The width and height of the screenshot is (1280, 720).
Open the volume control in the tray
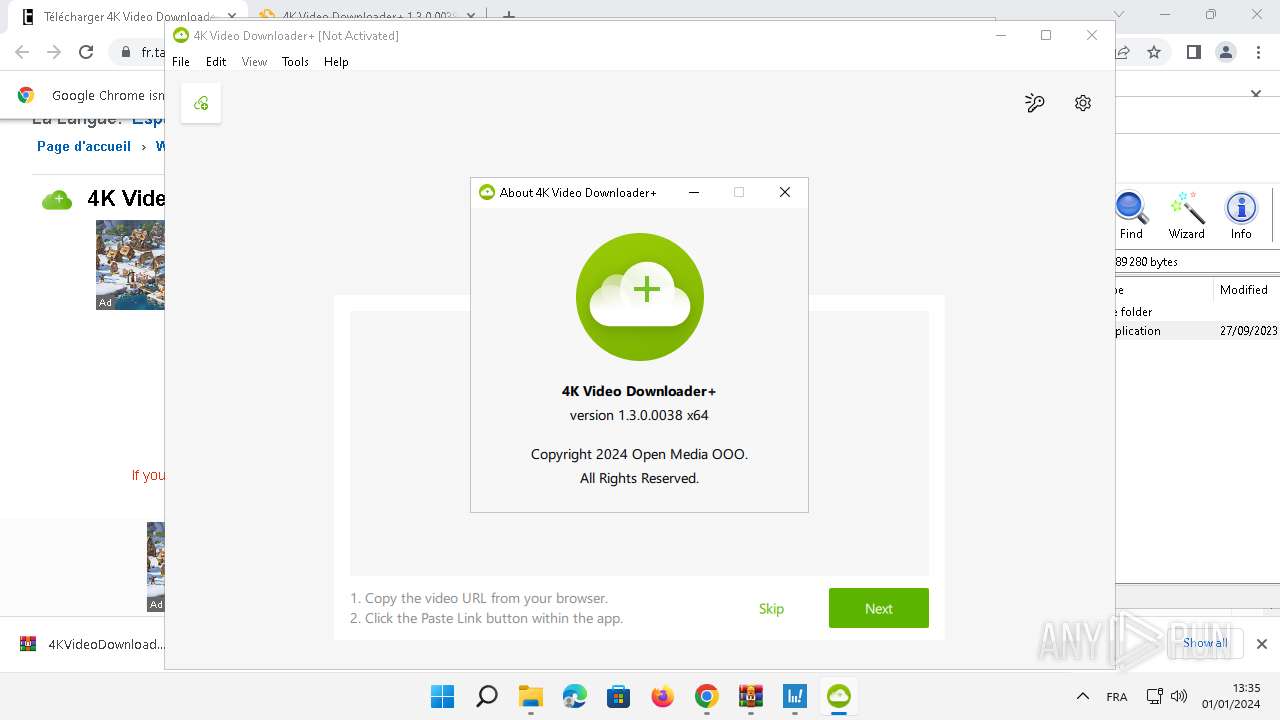point(1179,696)
